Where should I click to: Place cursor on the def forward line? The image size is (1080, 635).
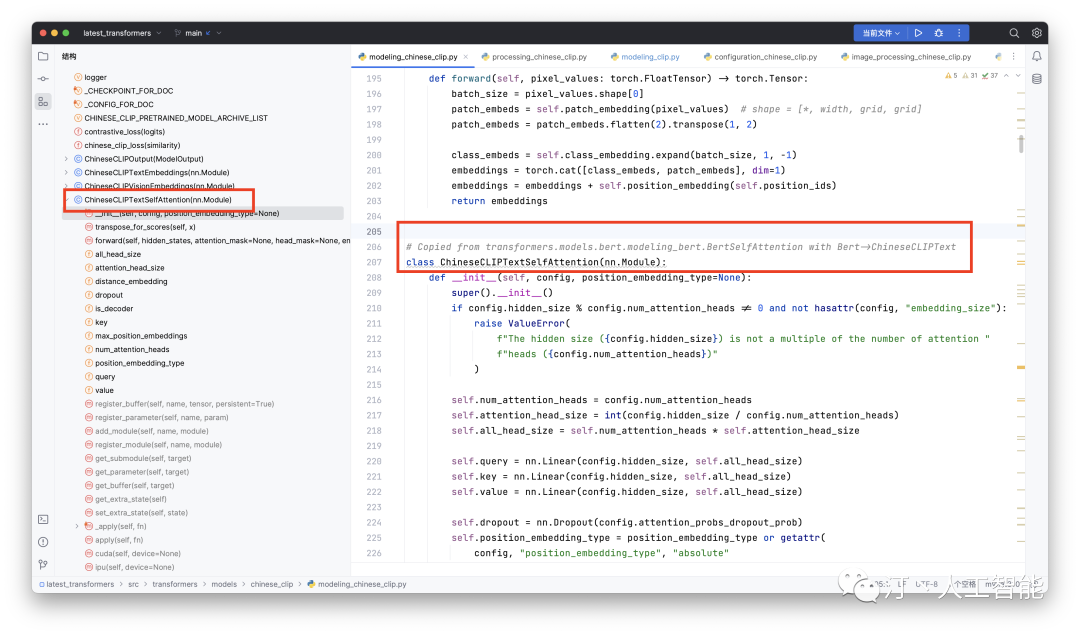pyautogui.click(x=618, y=79)
